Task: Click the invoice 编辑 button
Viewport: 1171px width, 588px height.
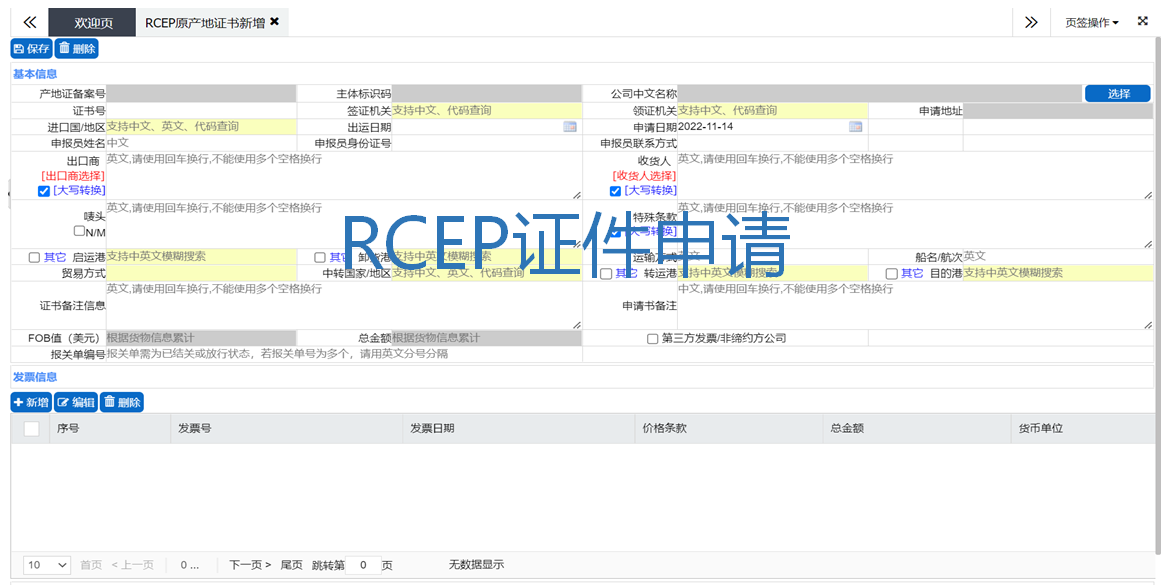Action: (x=76, y=402)
